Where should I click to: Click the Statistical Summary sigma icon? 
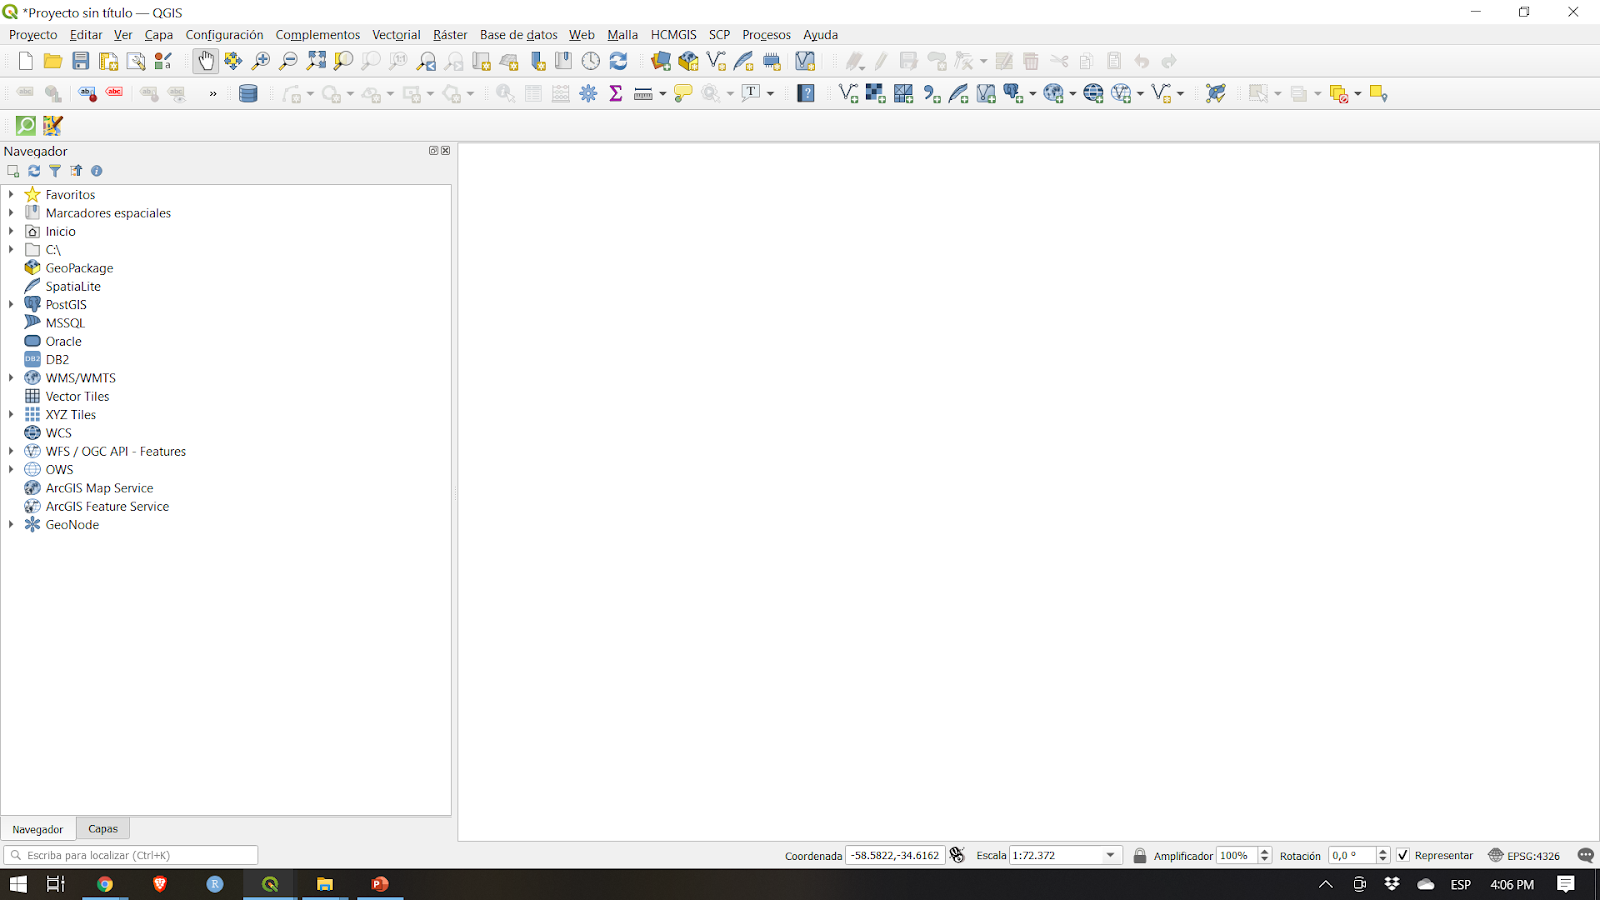[x=616, y=93]
